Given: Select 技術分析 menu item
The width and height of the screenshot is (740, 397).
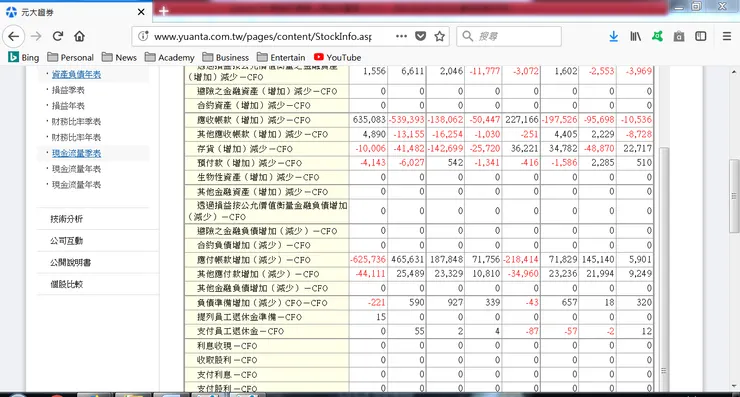Looking at the screenshot, I should click(x=67, y=219).
